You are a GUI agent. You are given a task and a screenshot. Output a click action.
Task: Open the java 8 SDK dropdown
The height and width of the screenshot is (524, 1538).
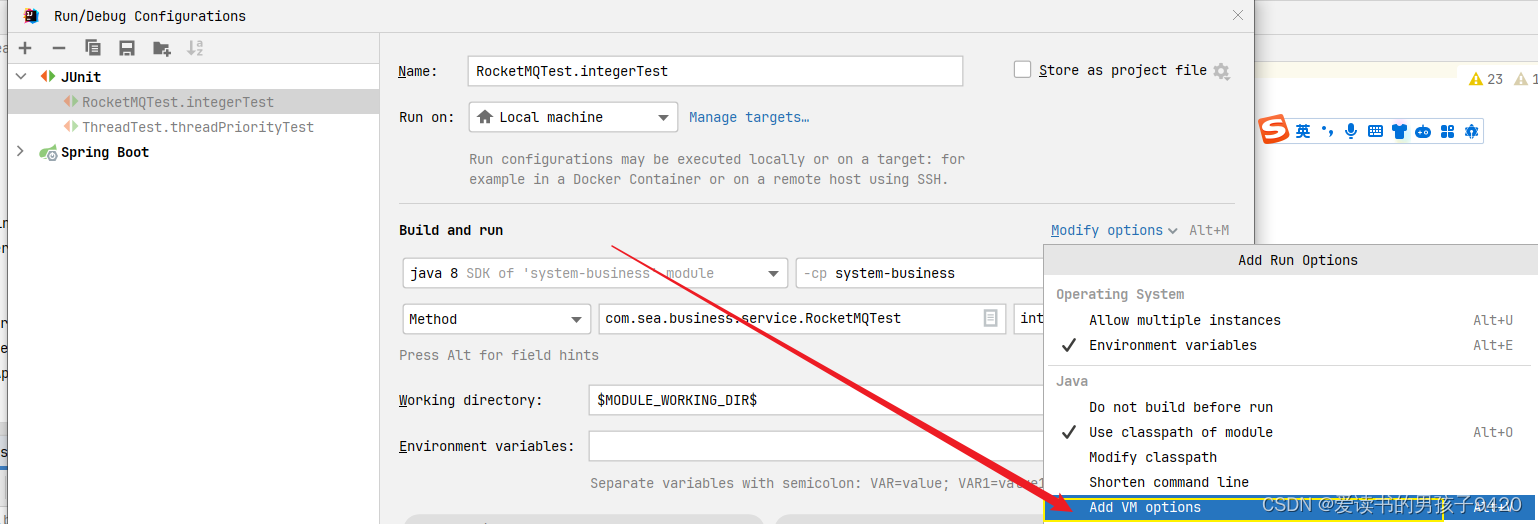pos(594,273)
